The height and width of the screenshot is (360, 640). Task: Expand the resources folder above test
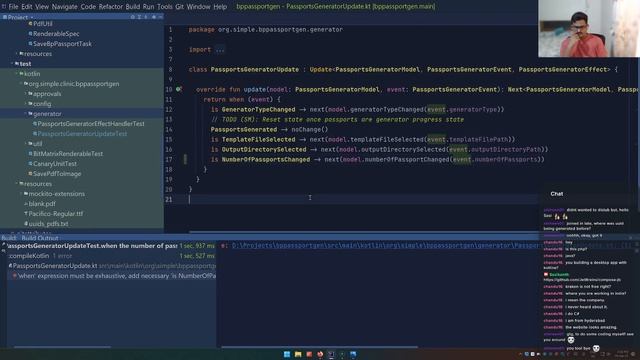pos(17,54)
